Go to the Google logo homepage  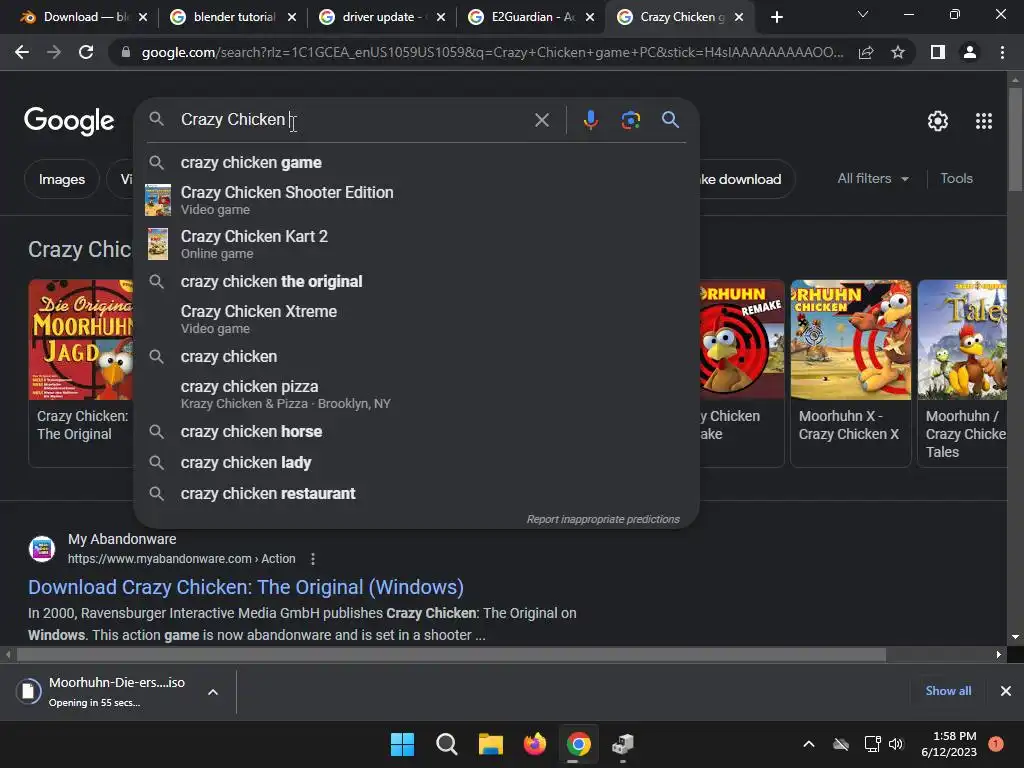click(x=69, y=121)
